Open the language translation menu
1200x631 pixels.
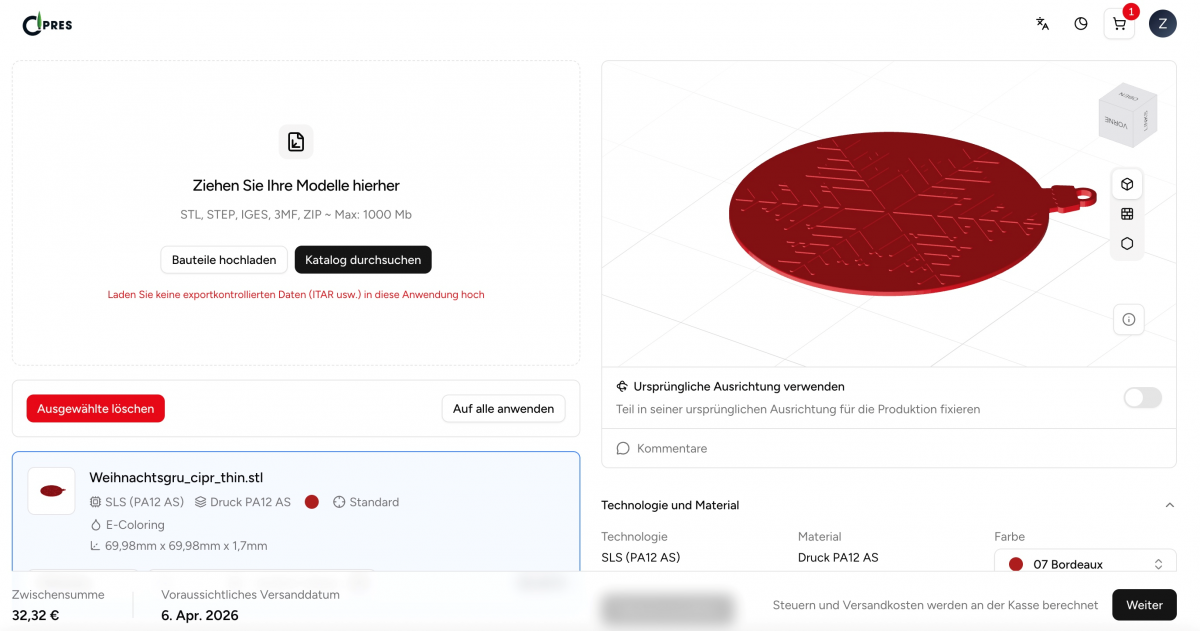click(x=1042, y=24)
